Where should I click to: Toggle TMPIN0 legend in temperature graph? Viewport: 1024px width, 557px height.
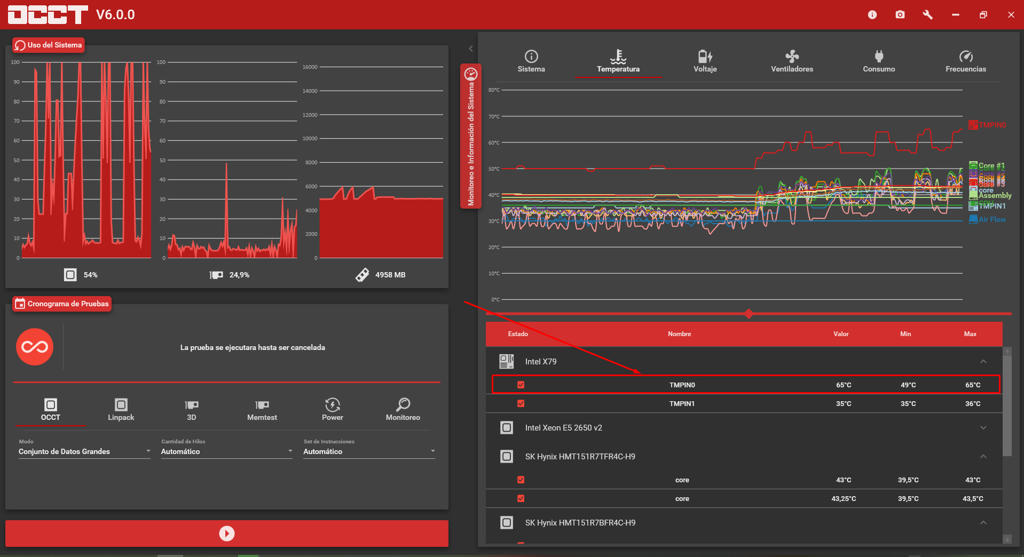pyautogui.click(x=987, y=125)
